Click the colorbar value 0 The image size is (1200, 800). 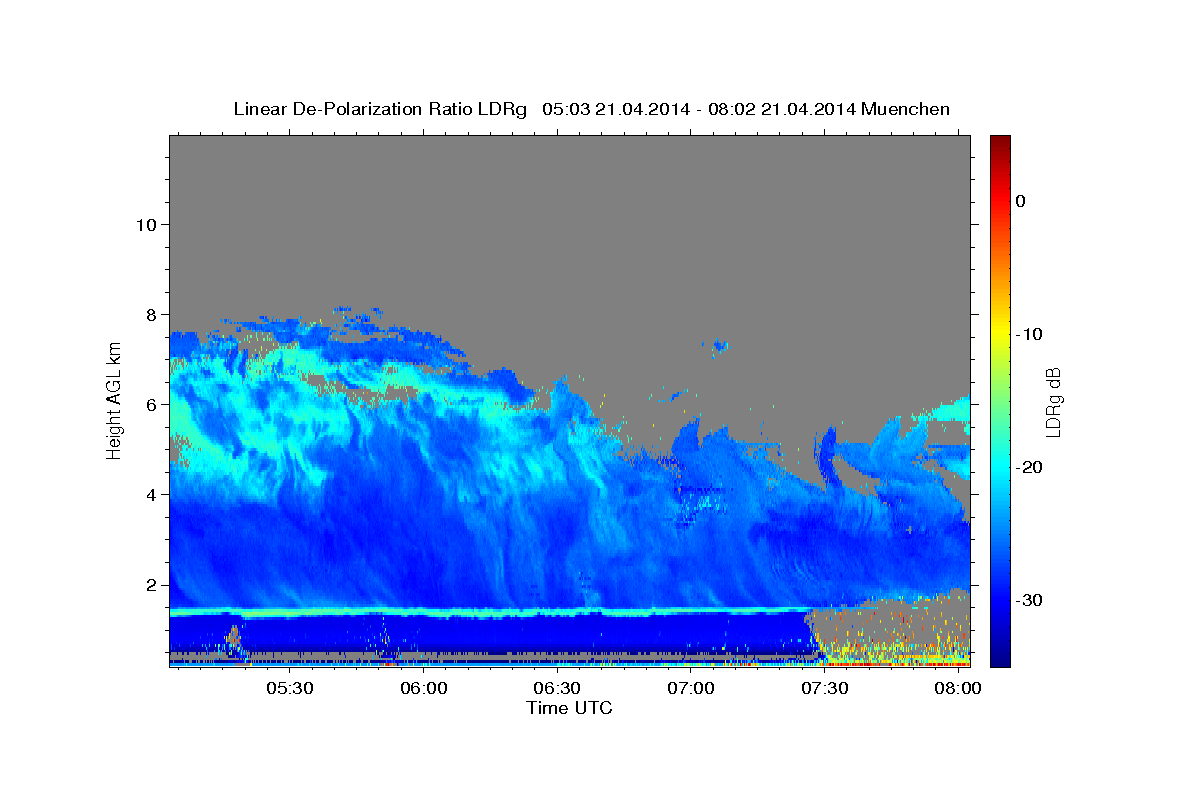click(x=1020, y=201)
